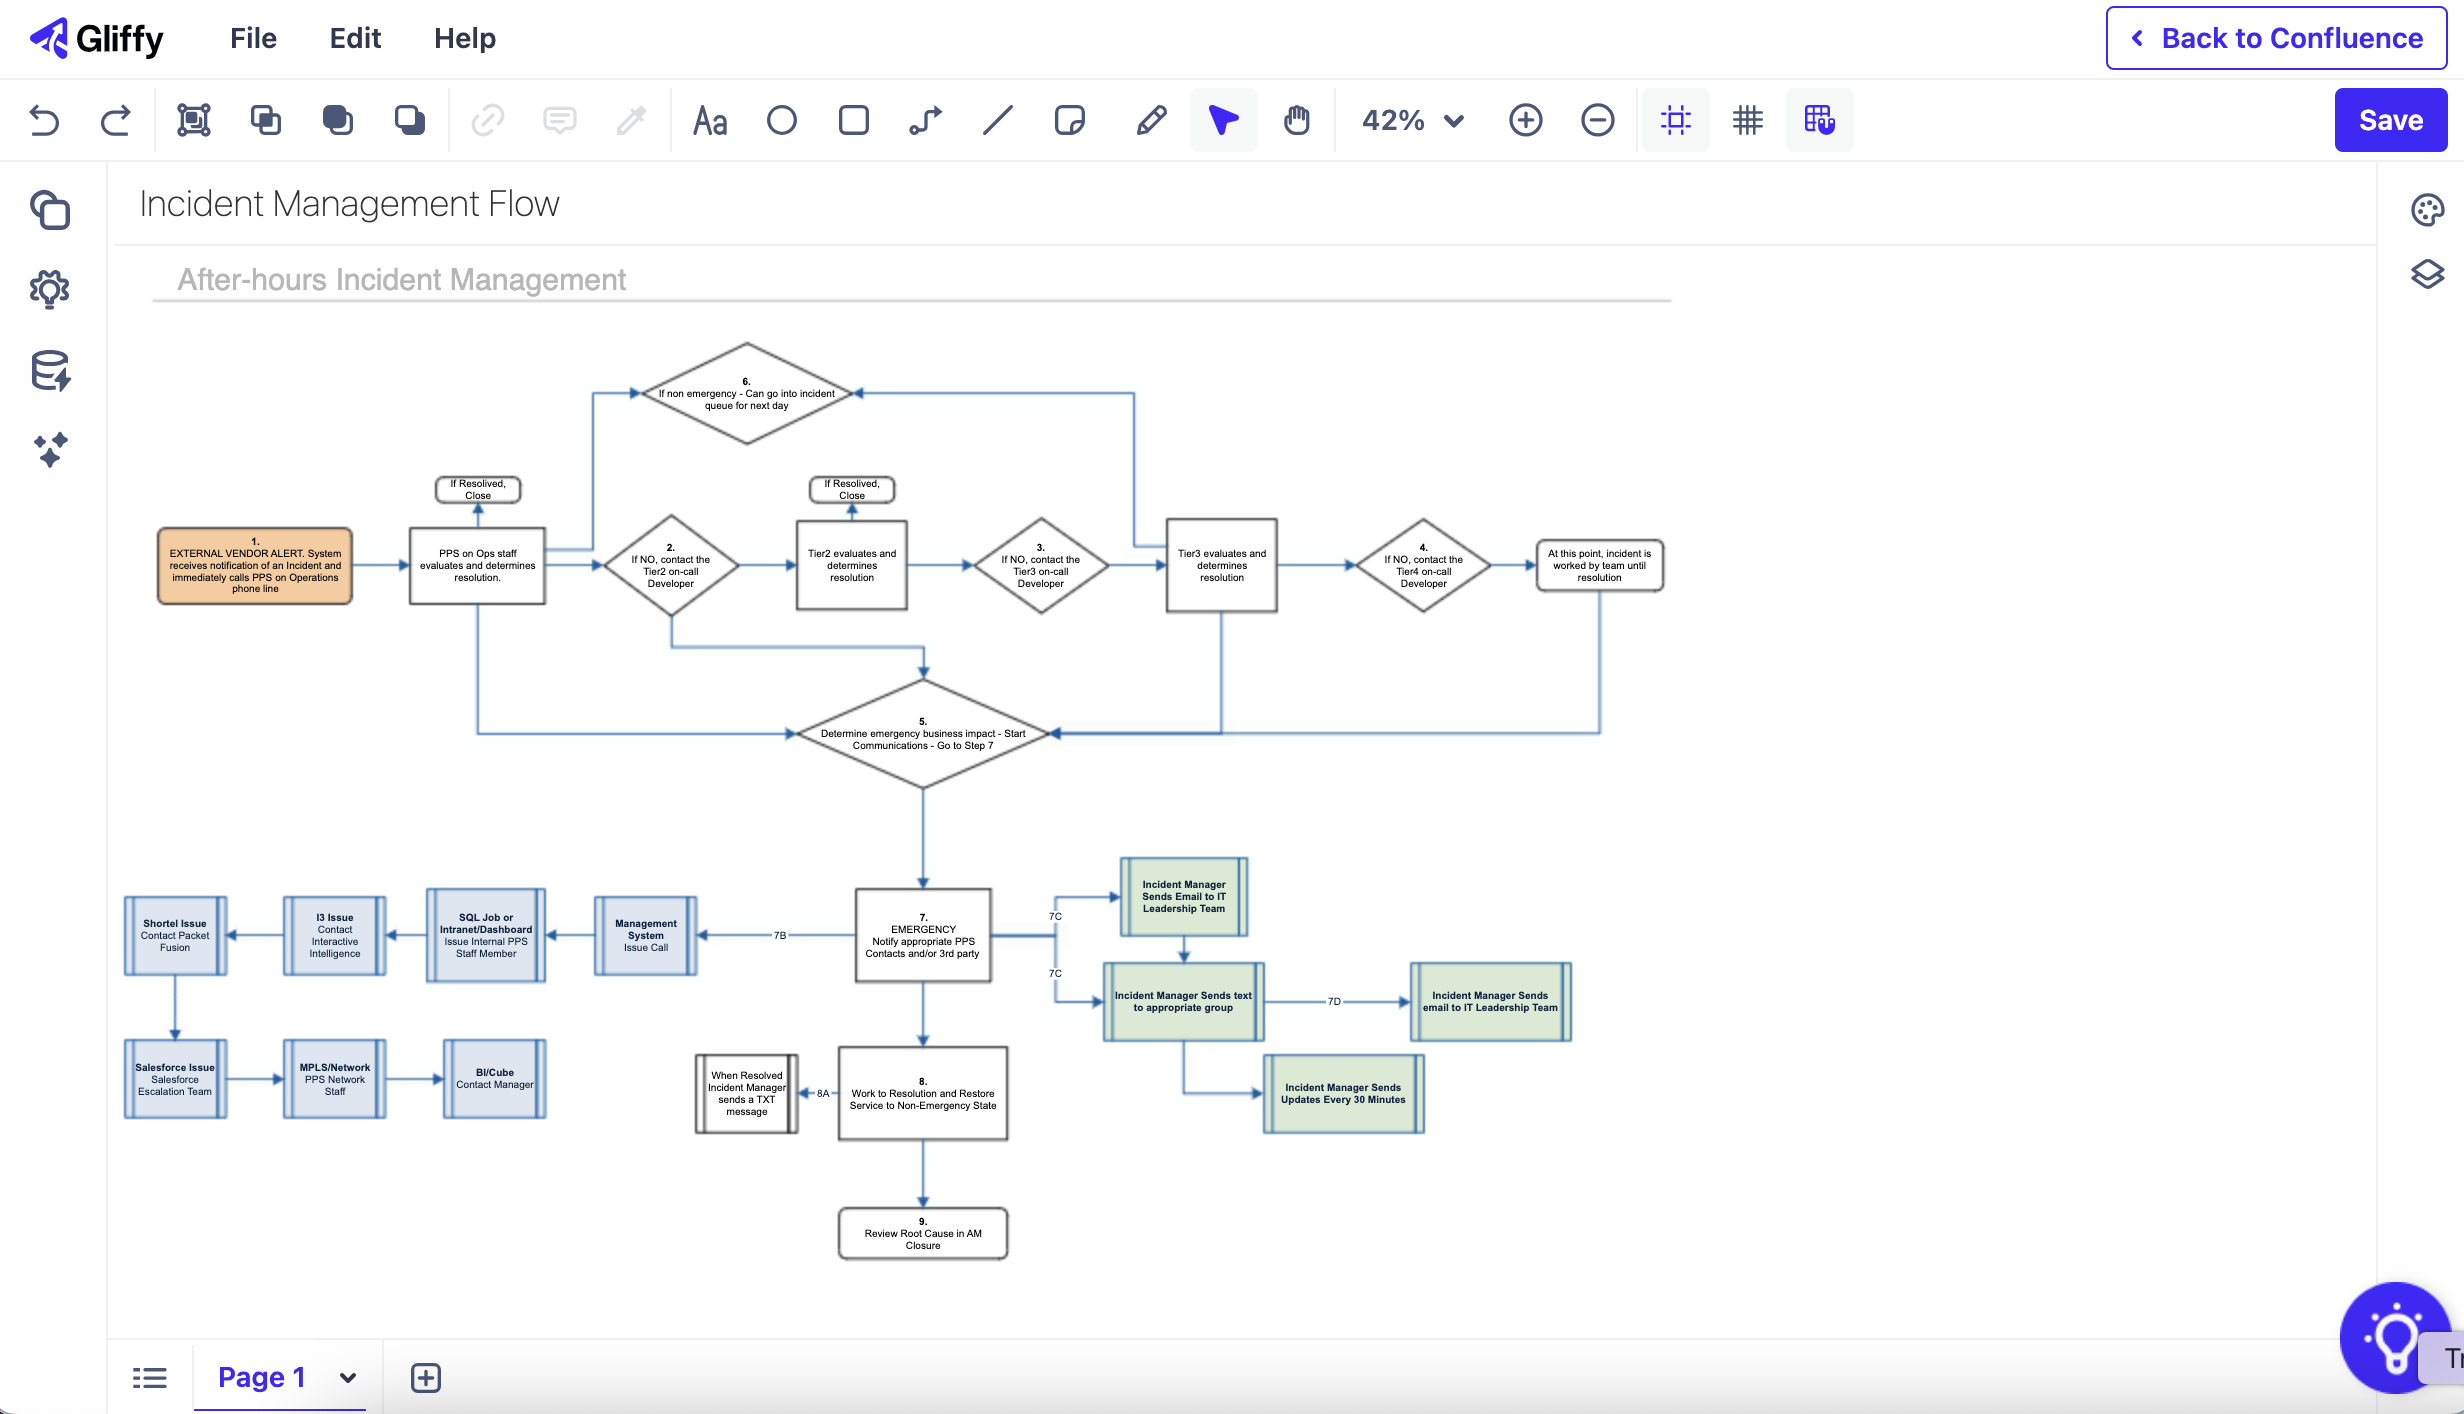
Task: Expand the Page 1 options dropdown
Action: 348,1377
